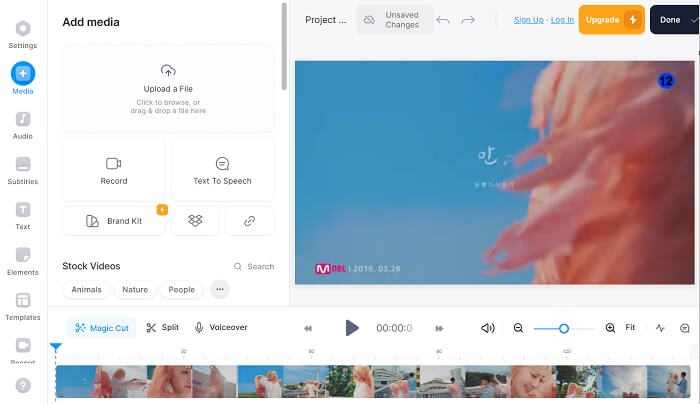
Task: Click the Project name field
Action: pyautogui.click(x=325, y=20)
